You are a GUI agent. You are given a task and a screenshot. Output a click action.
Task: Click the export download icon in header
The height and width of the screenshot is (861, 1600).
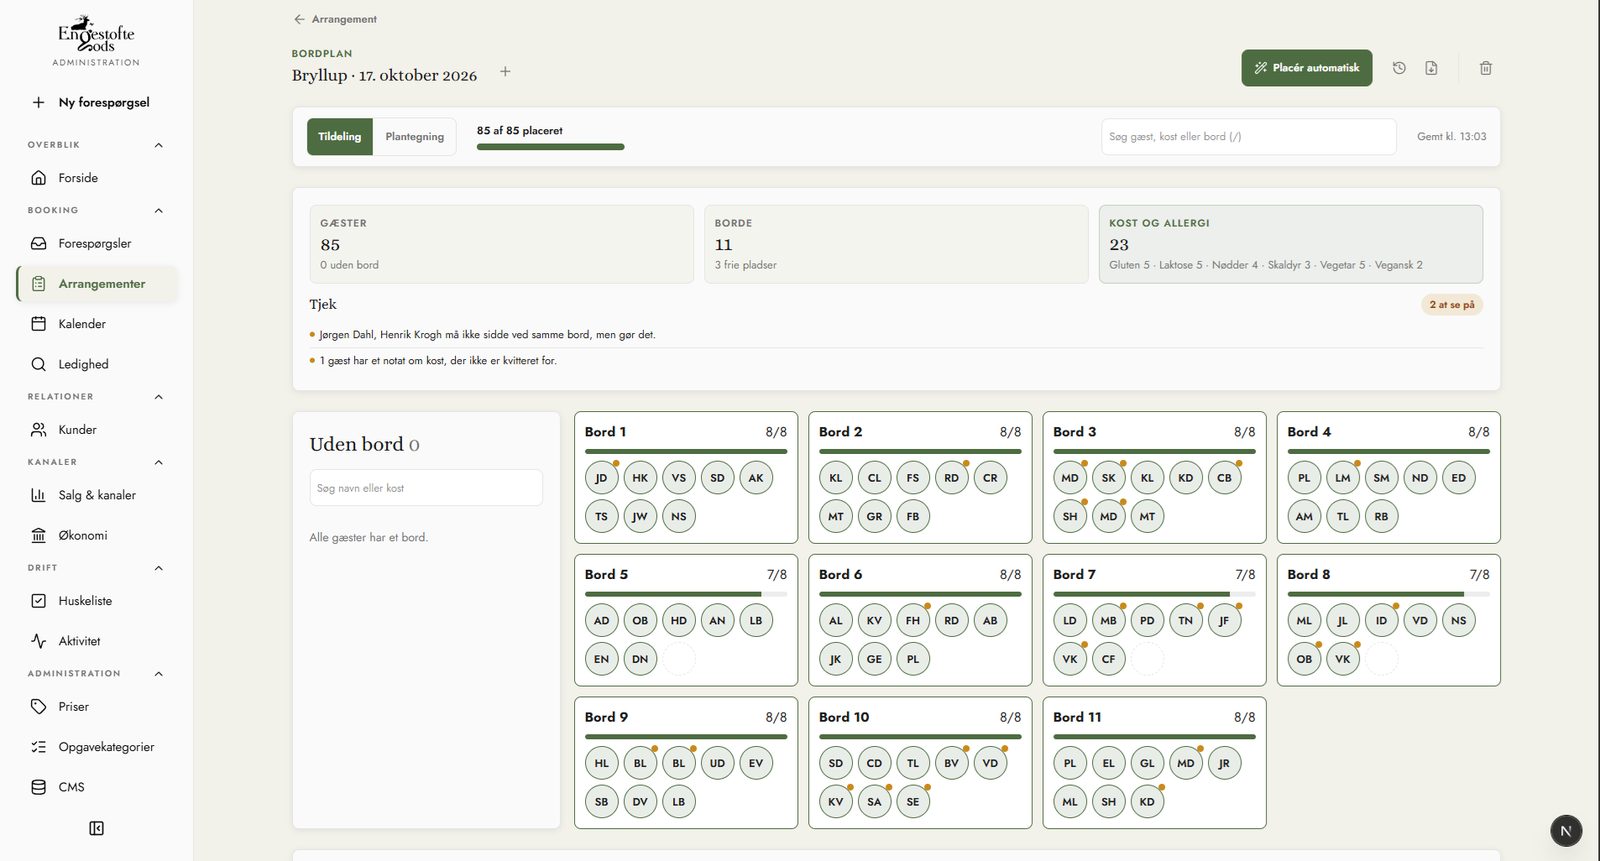click(x=1431, y=68)
